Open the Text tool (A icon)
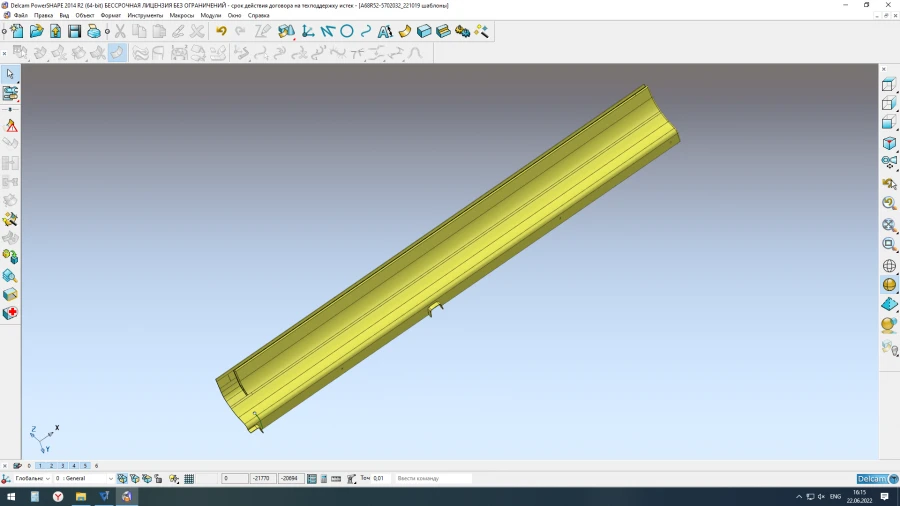Viewport: 900px width, 506px height. 385,32
